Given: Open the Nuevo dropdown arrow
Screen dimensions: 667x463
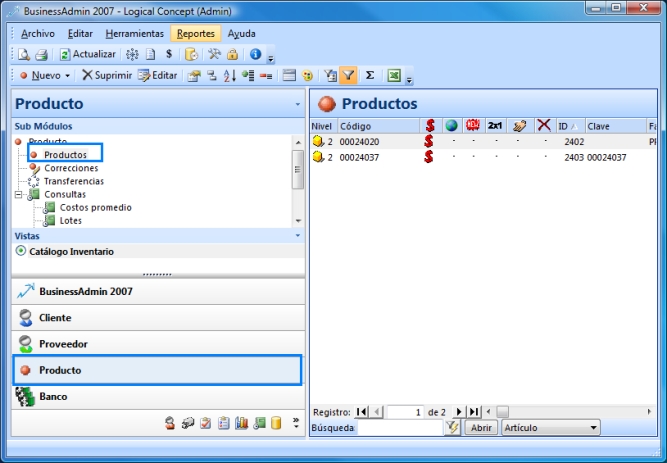Looking at the screenshot, I should (x=68, y=75).
